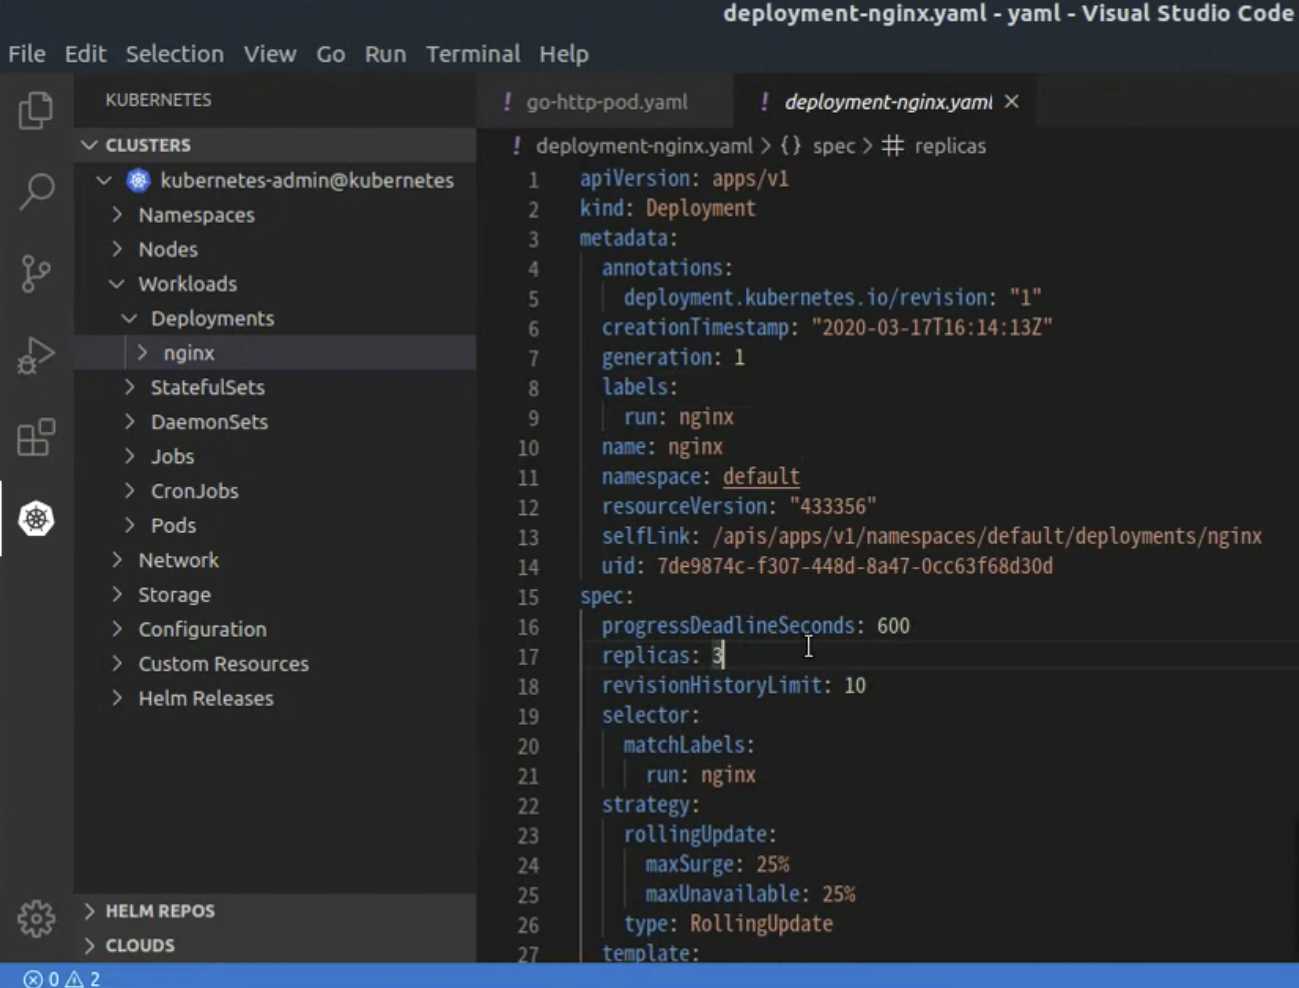Click the replicas breadcrumb segment
This screenshot has width=1299, height=988.
[x=950, y=146]
